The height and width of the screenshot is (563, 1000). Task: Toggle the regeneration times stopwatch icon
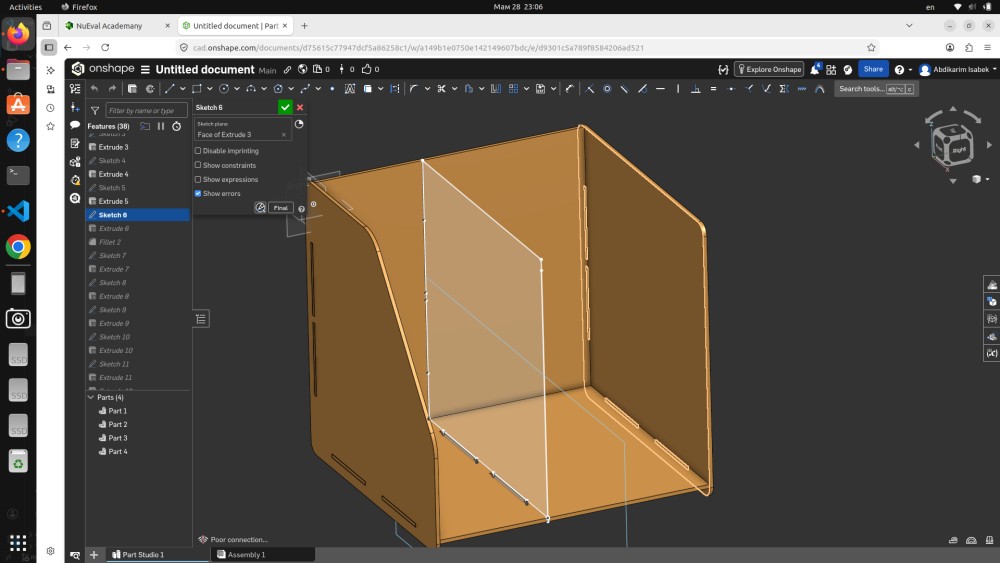(x=177, y=126)
